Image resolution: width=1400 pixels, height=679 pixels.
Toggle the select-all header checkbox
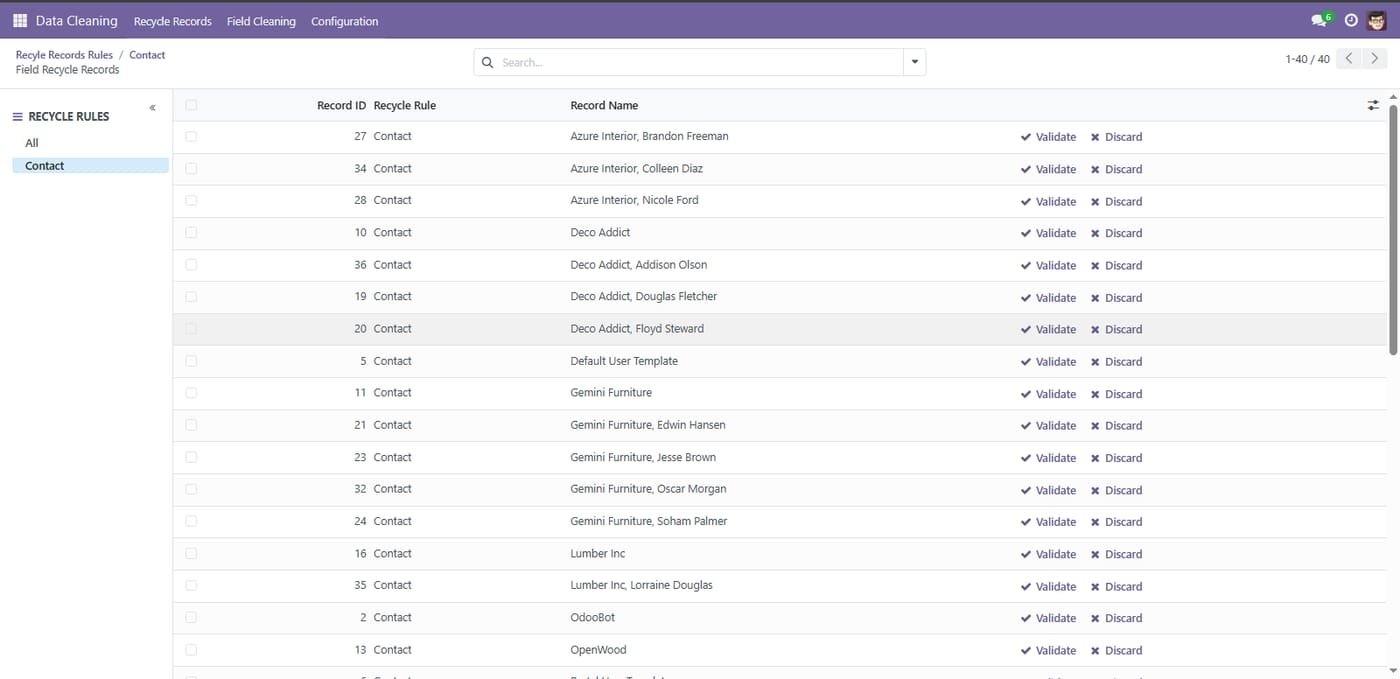click(x=191, y=105)
